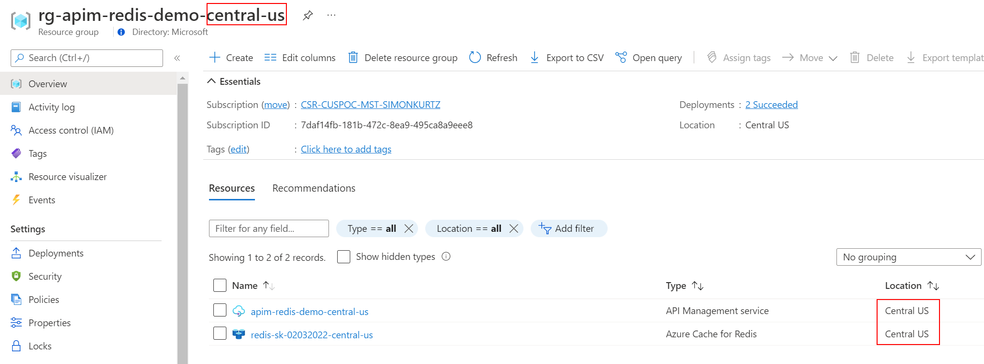The image size is (984, 364).
Task: Click the API Management cloud icon
Action: pos(238,311)
